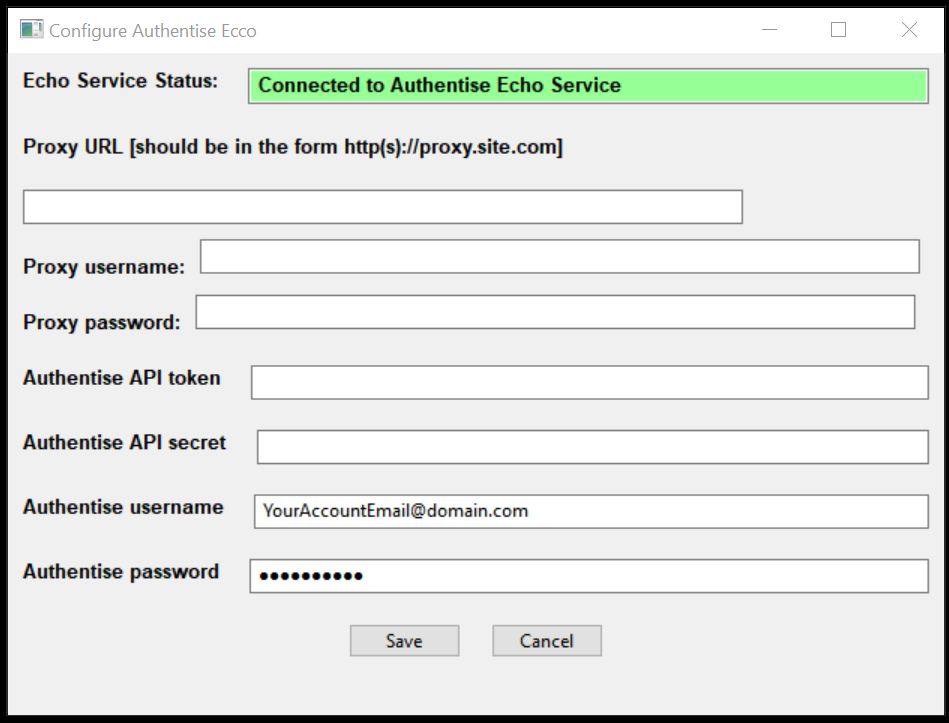Maximize the Configure Authentise Ecco window
Screen dimensions: 949x723
[839, 30]
